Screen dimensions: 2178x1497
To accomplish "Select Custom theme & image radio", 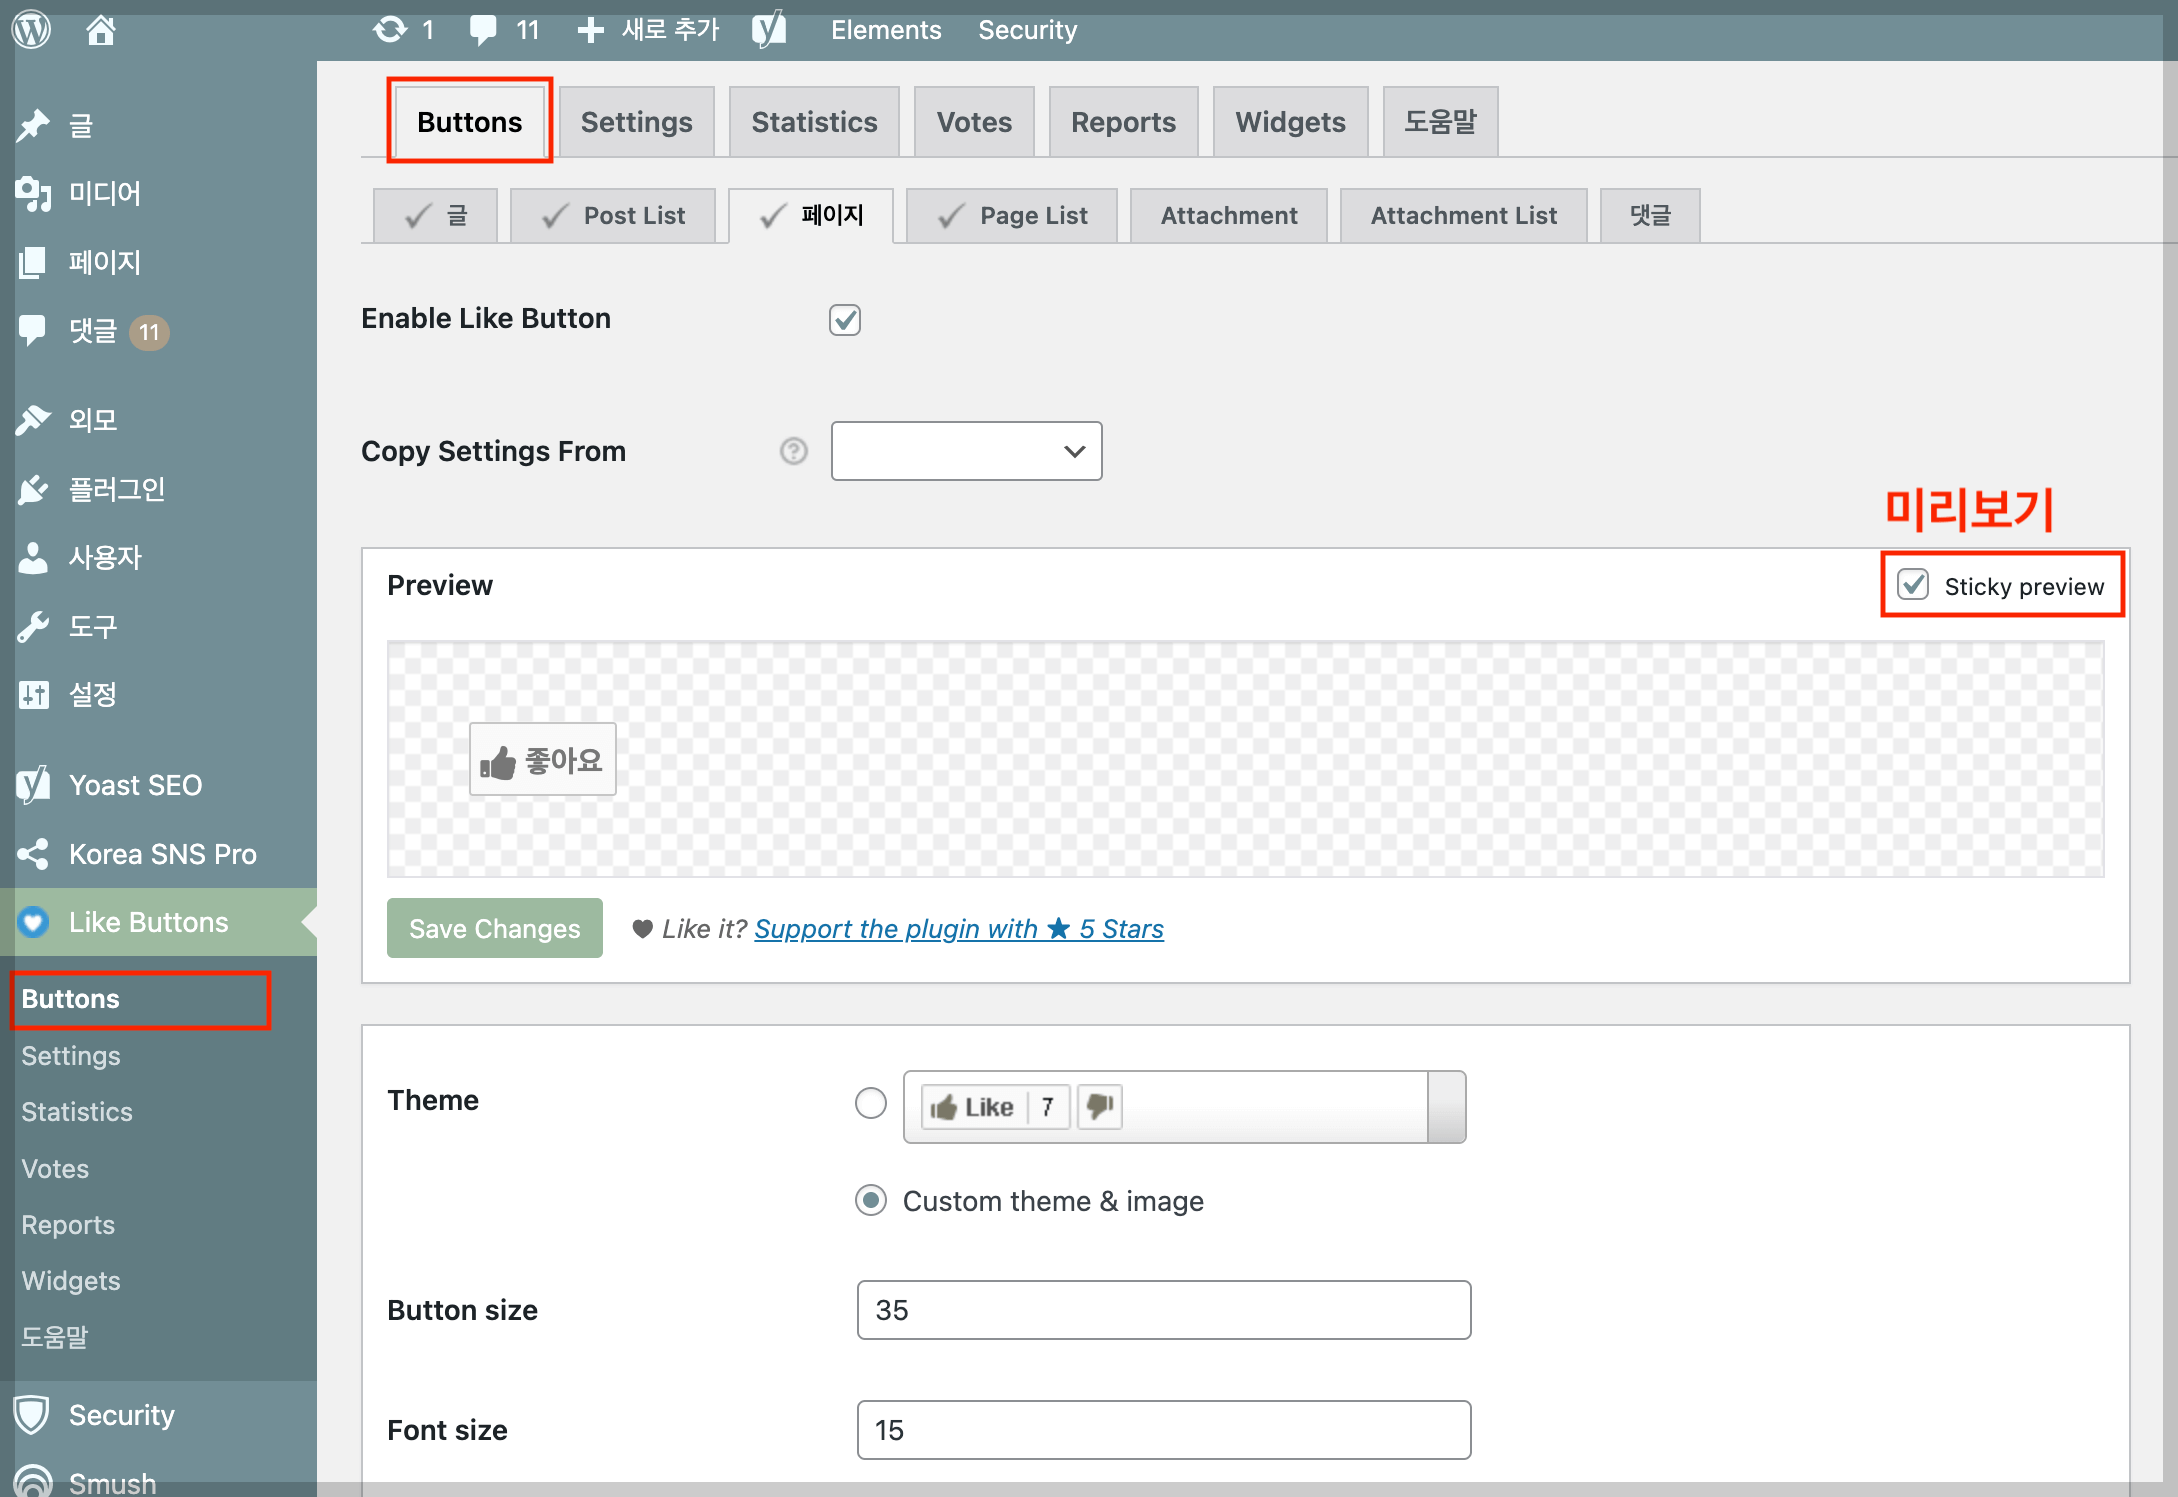I will [871, 1200].
